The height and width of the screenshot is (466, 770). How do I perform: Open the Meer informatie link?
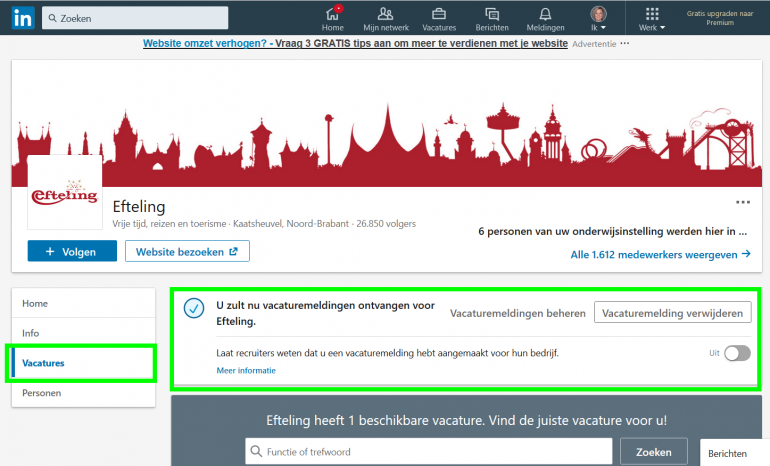tap(246, 370)
